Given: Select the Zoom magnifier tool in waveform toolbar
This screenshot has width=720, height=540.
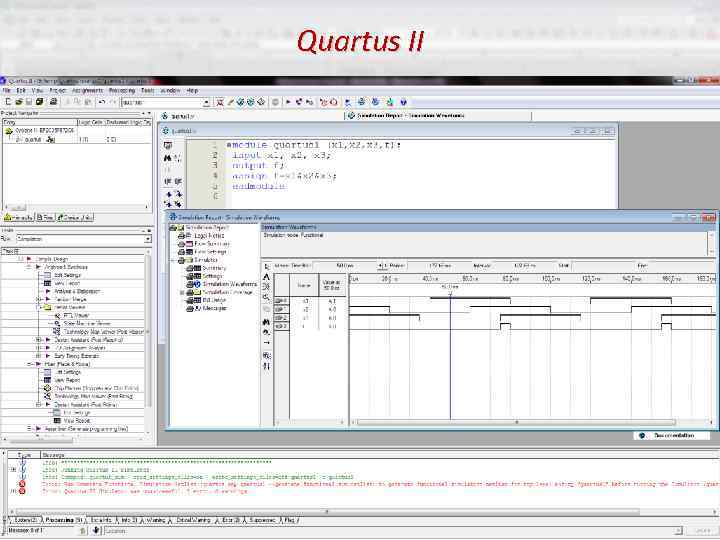Looking at the screenshot, I should (x=266, y=298).
